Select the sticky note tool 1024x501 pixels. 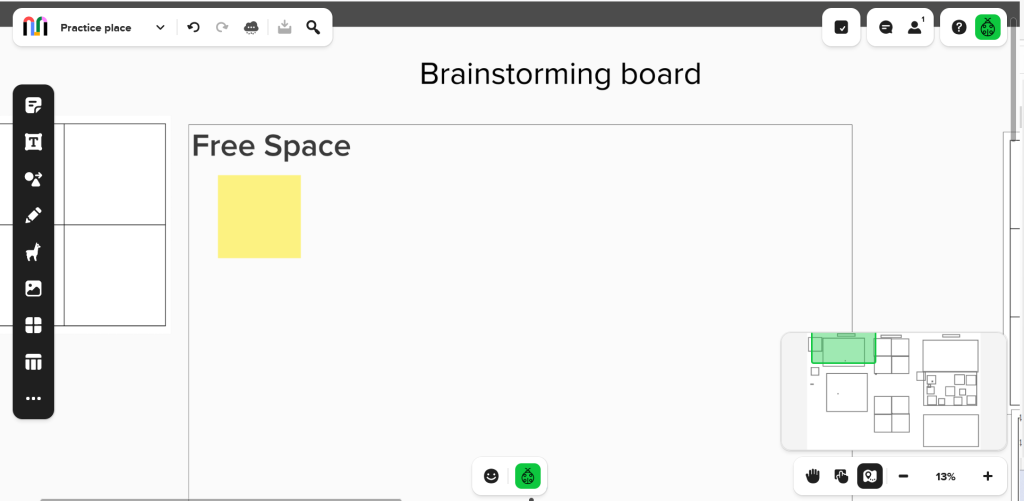[33, 105]
